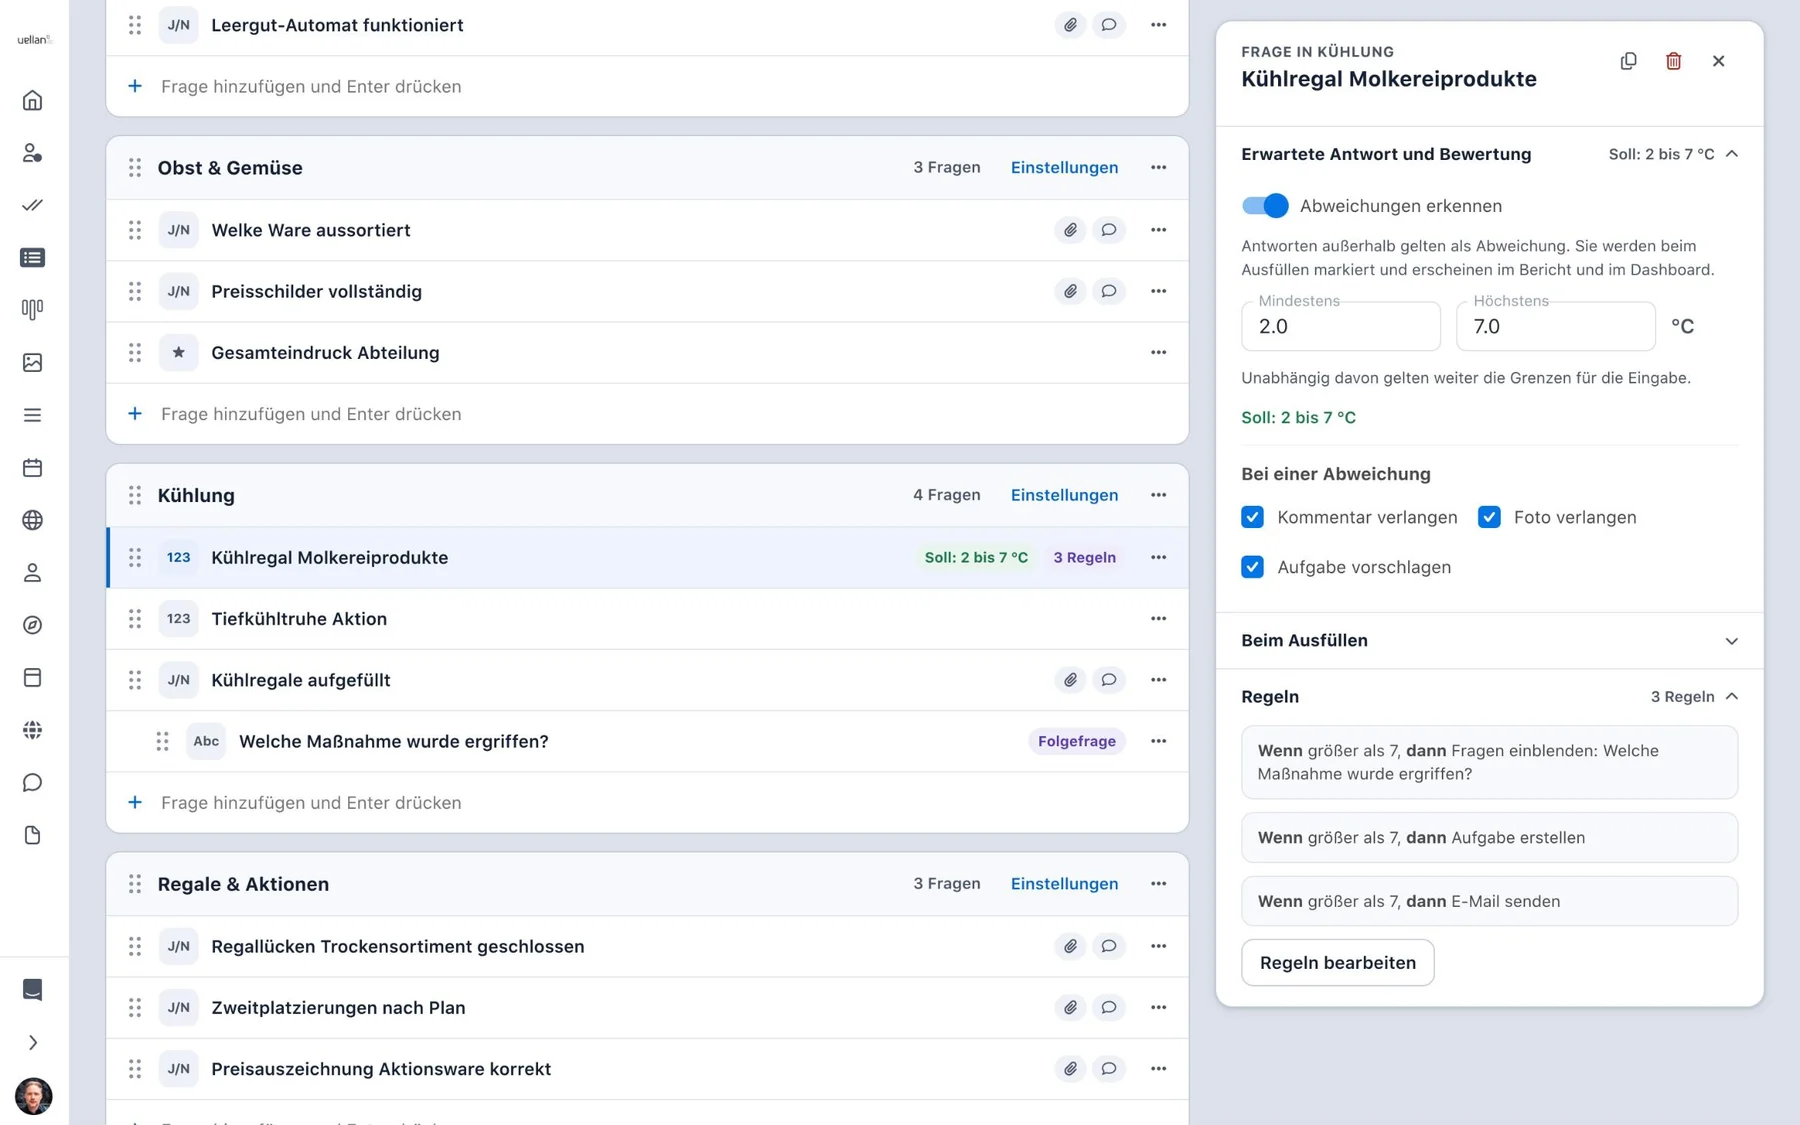Click comment icon for Zweitplatzierungen nach Plan
1800x1125 pixels.
pyautogui.click(x=1108, y=1007)
